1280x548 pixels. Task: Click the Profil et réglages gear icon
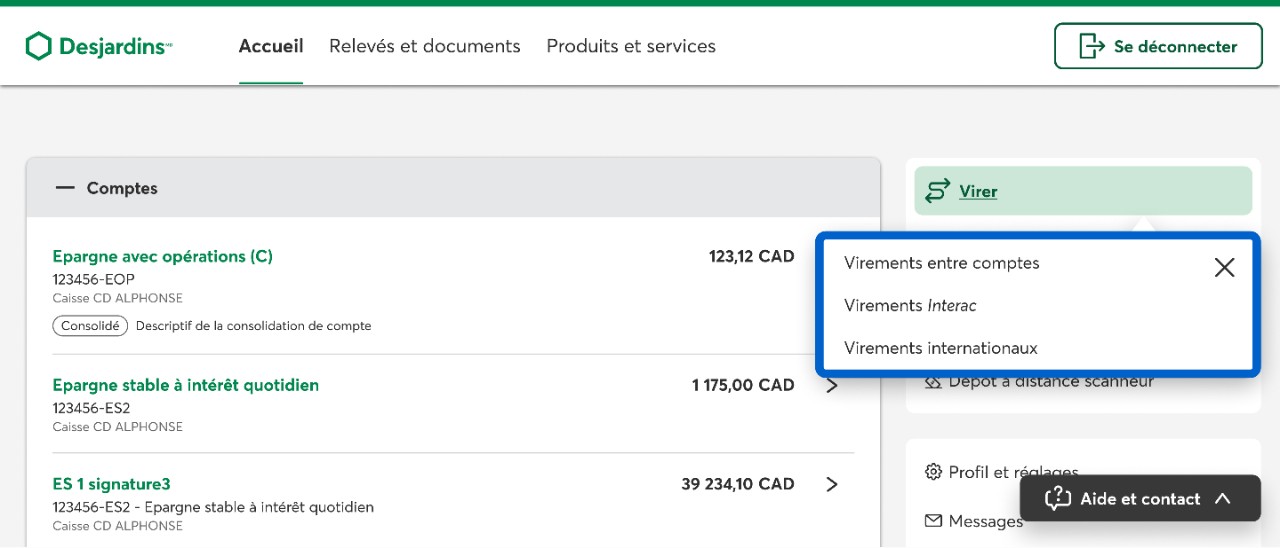coord(933,472)
